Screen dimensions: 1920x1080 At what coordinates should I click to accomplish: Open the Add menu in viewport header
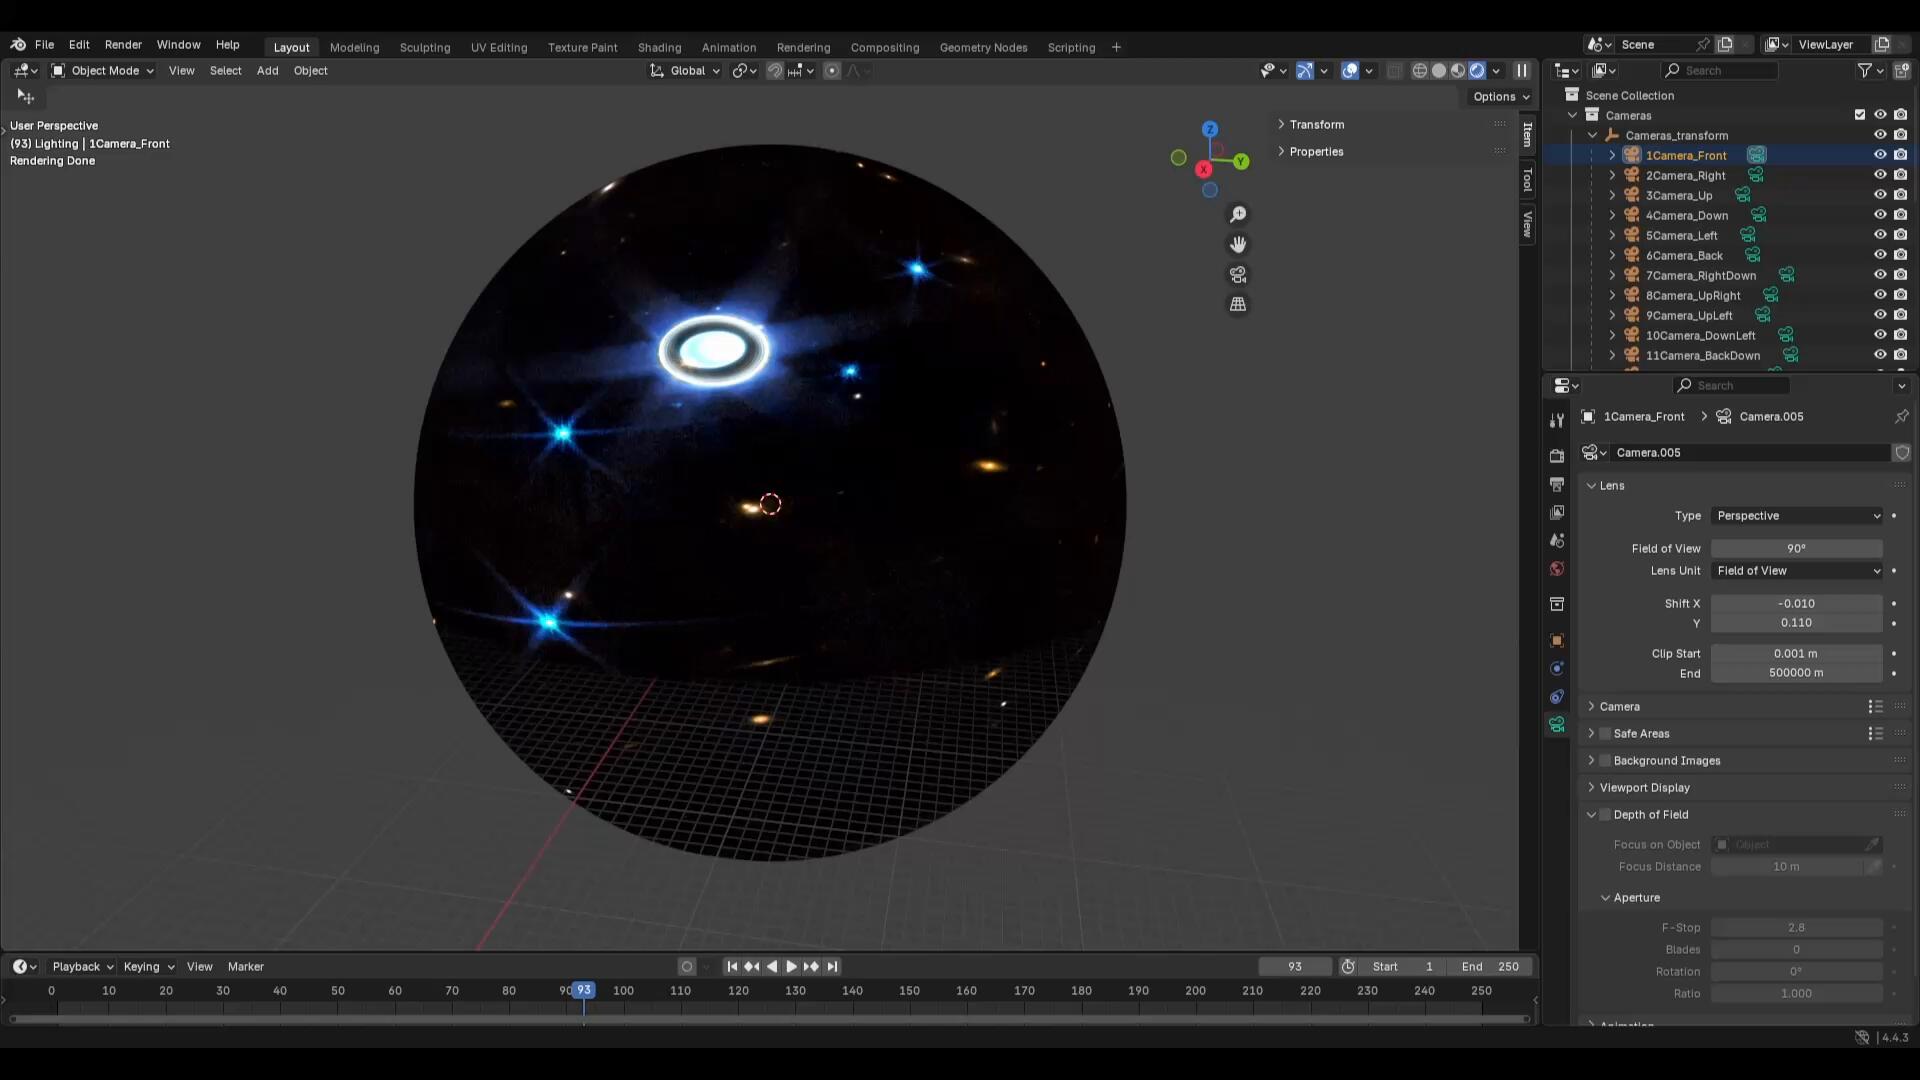(x=267, y=70)
